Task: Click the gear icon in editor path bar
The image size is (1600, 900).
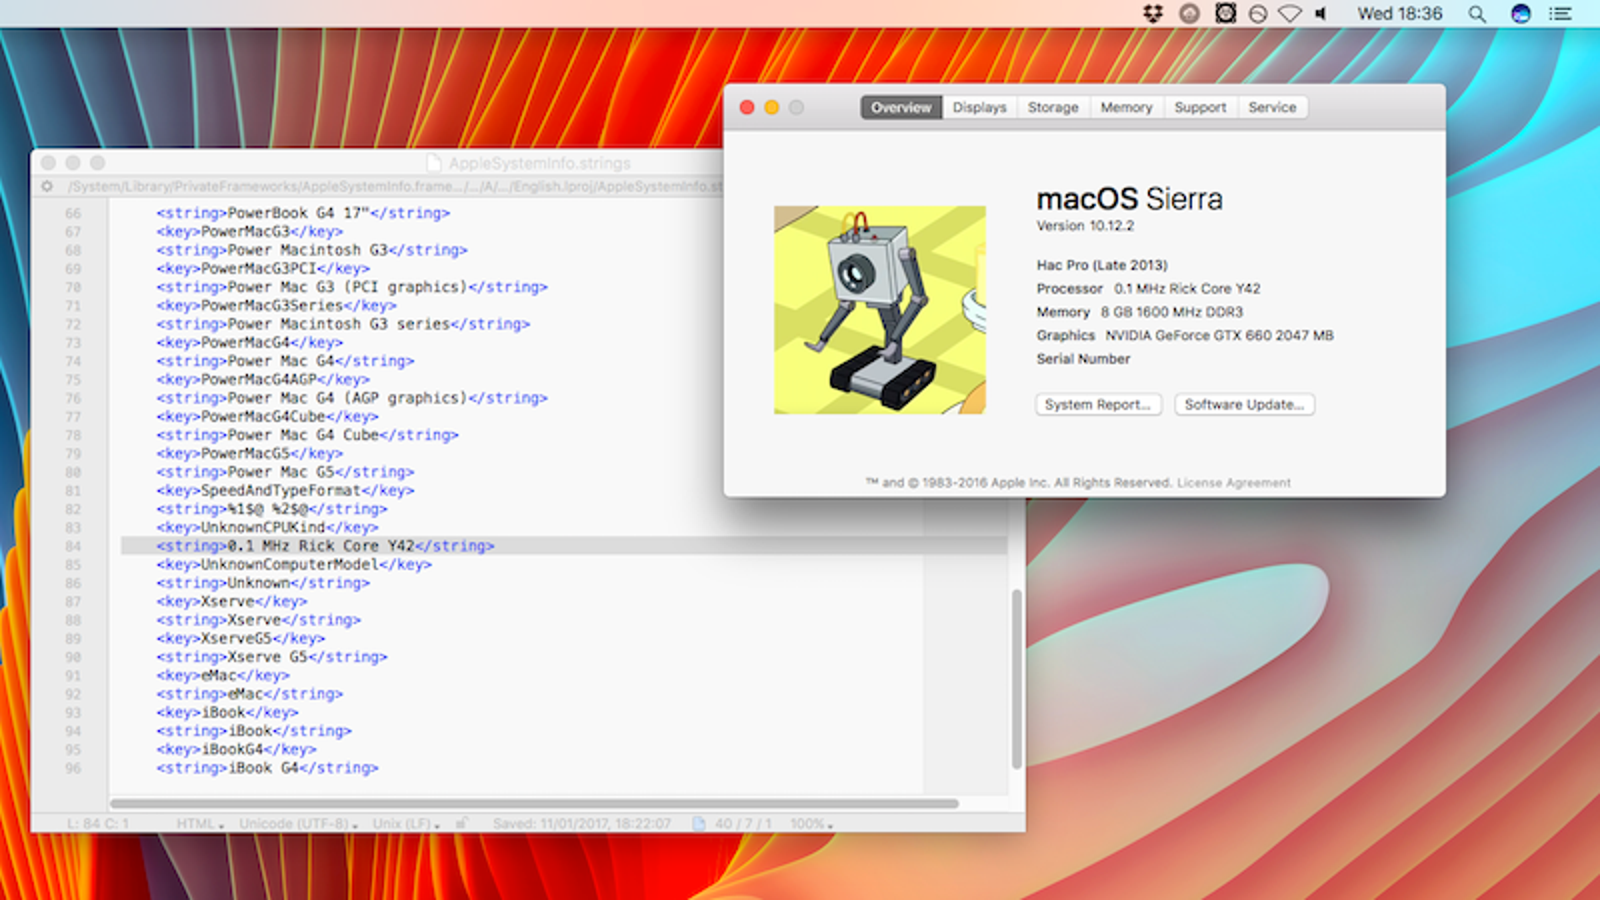Action: pyautogui.click(x=47, y=186)
